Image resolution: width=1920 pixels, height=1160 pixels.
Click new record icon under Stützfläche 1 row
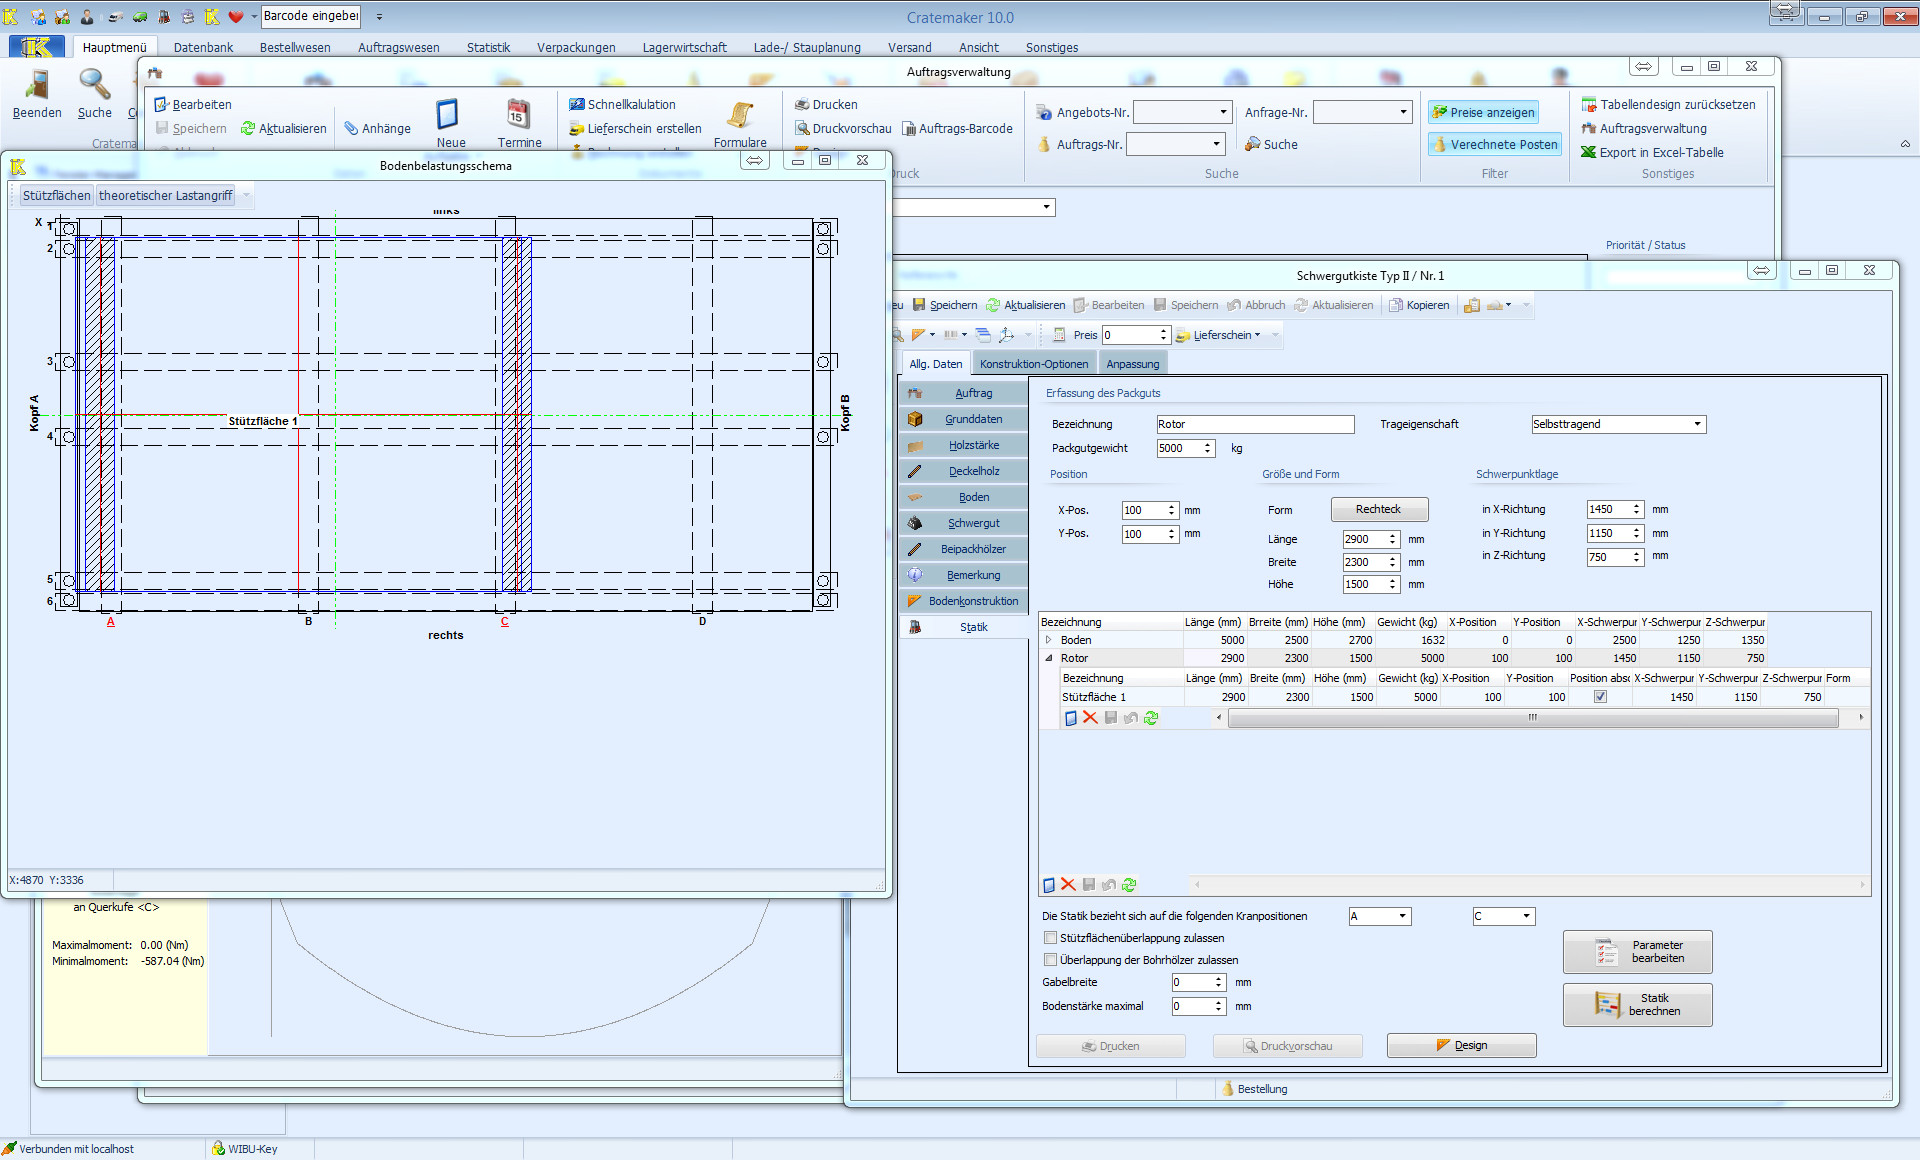(x=1070, y=717)
